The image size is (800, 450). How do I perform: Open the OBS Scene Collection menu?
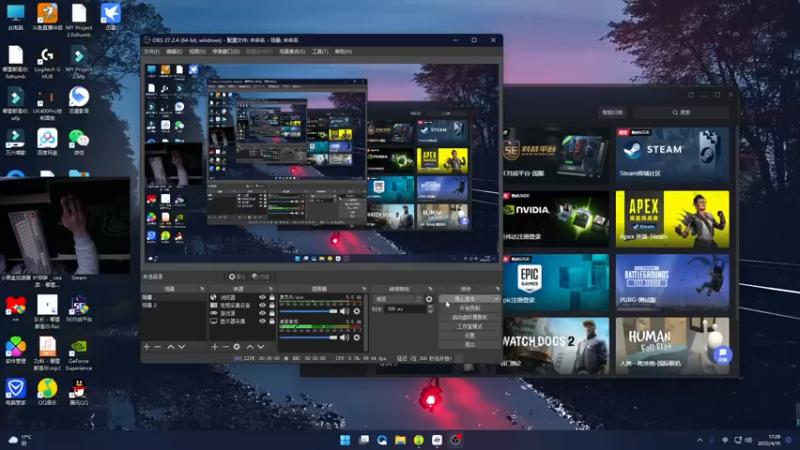coord(292,52)
